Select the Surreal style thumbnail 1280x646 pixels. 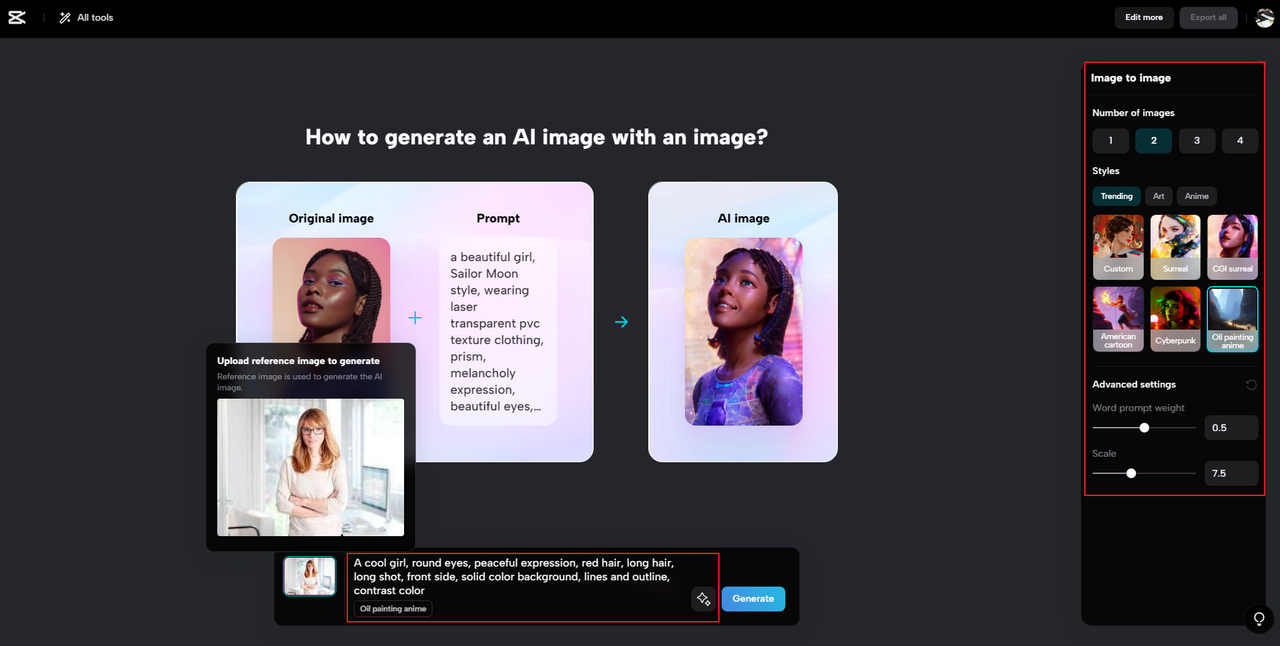pos(1175,246)
